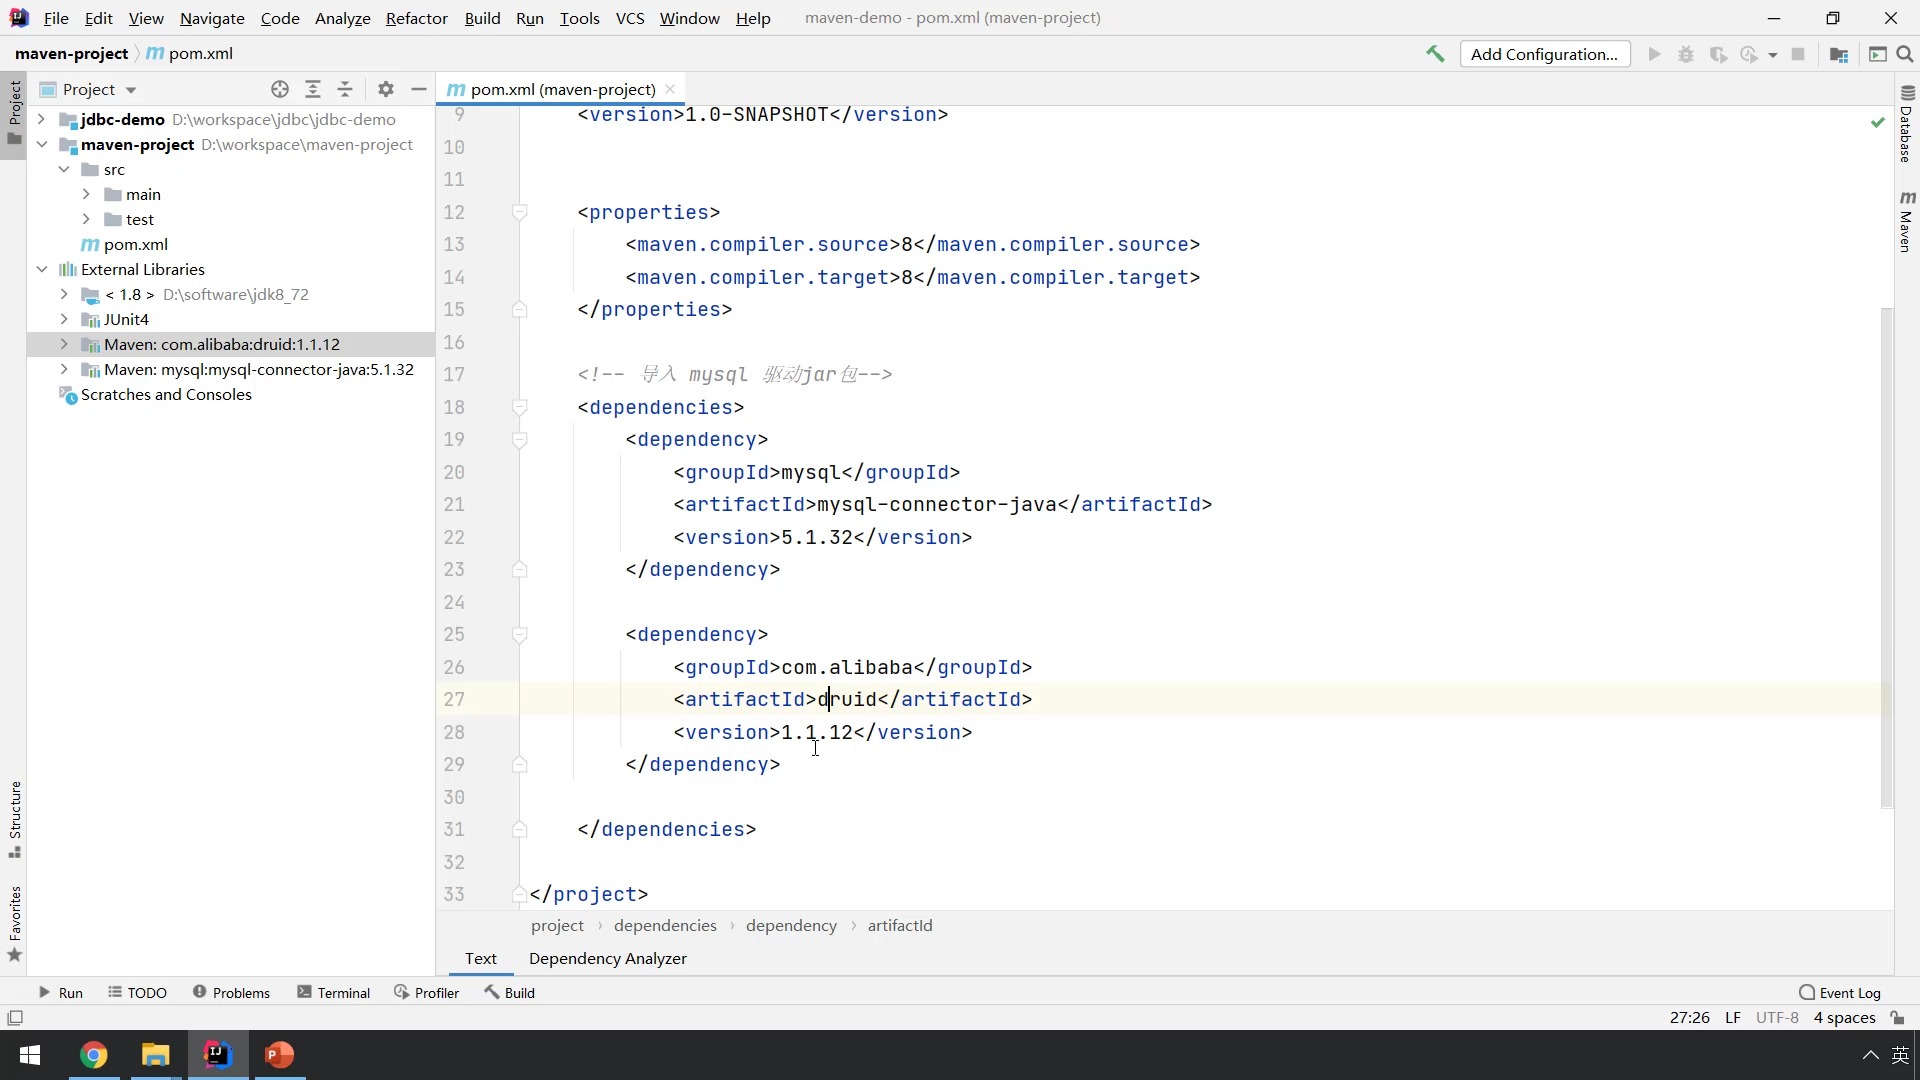Viewport: 1920px width, 1080px height.
Task: Click the Expand All icon in the Project panel
Action: point(313,89)
